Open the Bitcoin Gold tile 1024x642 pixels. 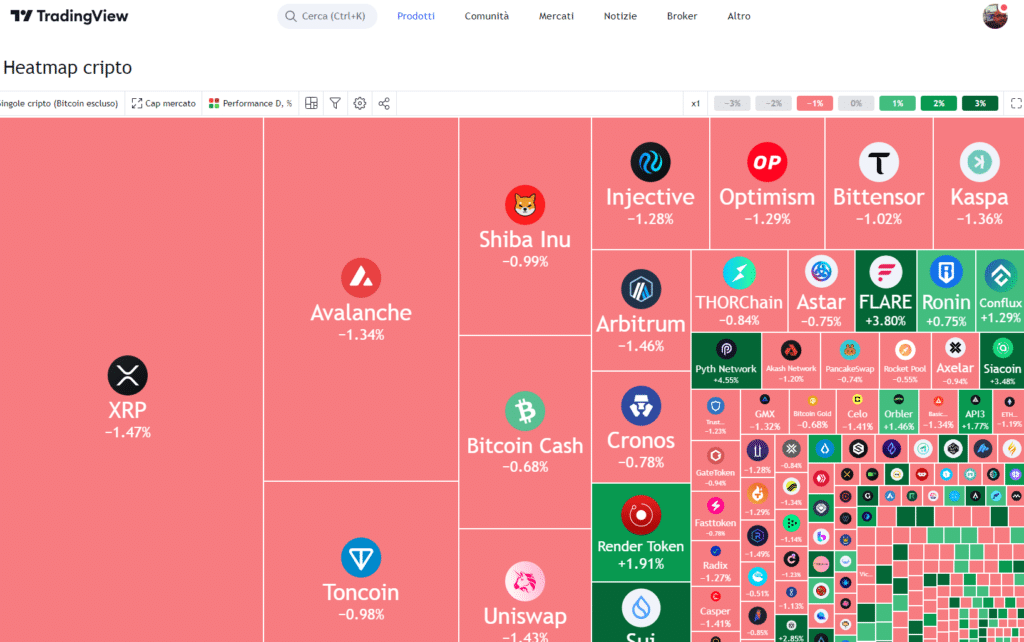(x=812, y=411)
